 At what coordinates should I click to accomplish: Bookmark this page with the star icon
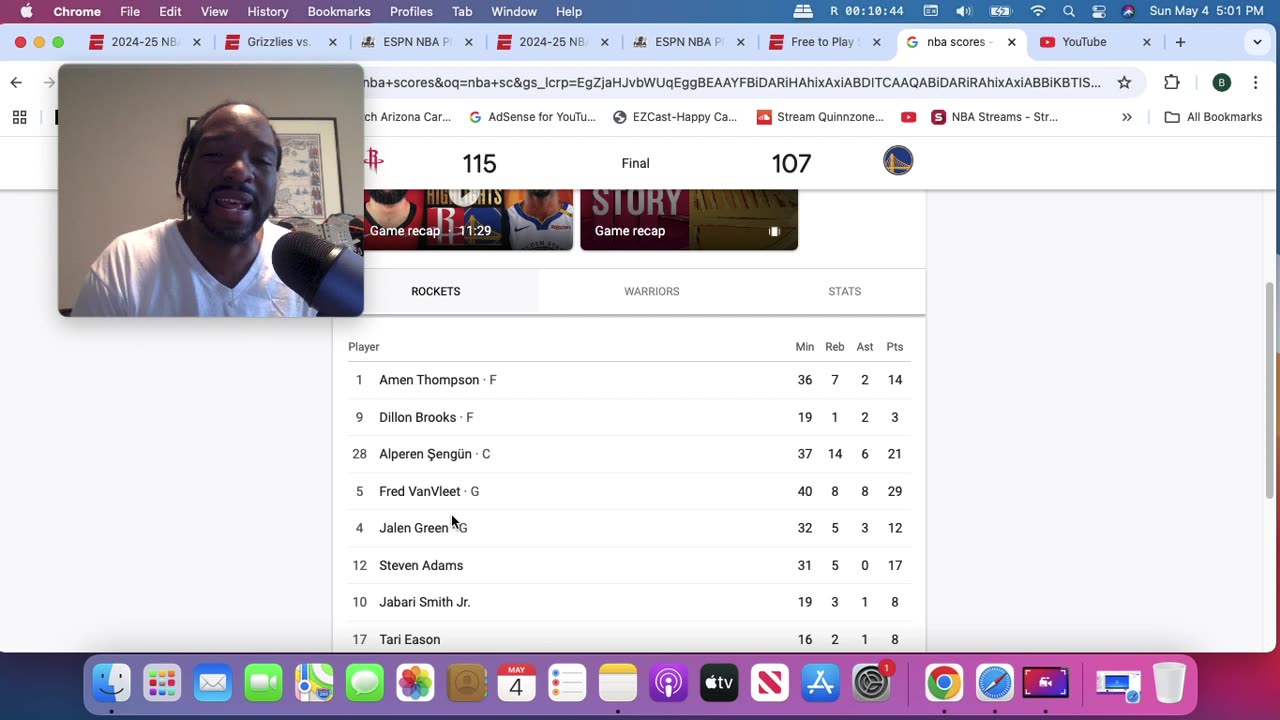click(x=1124, y=82)
